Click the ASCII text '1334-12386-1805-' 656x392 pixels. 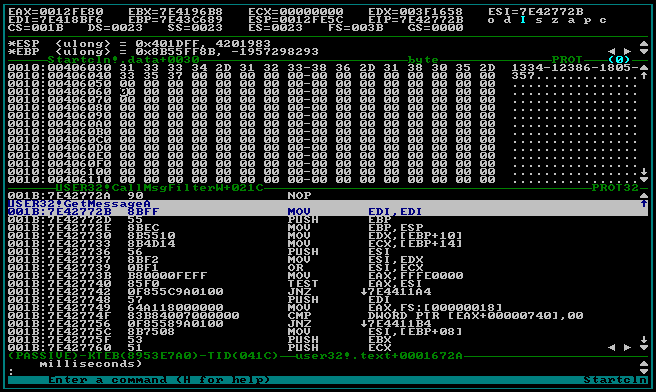pos(575,68)
